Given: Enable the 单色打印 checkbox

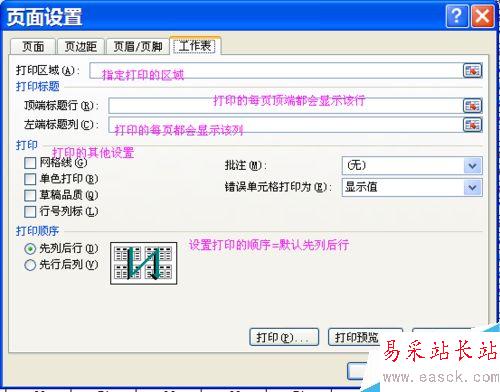Looking at the screenshot, I should [30, 179].
